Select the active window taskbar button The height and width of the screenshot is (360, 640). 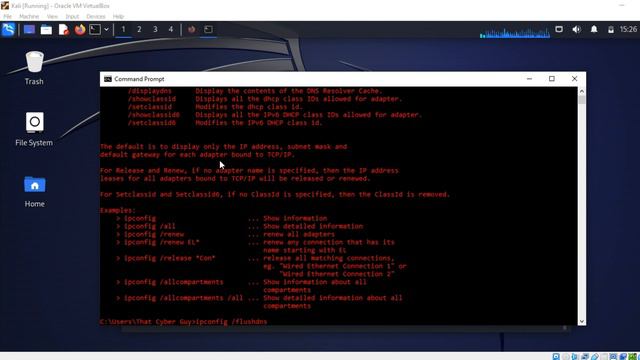[208, 29]
